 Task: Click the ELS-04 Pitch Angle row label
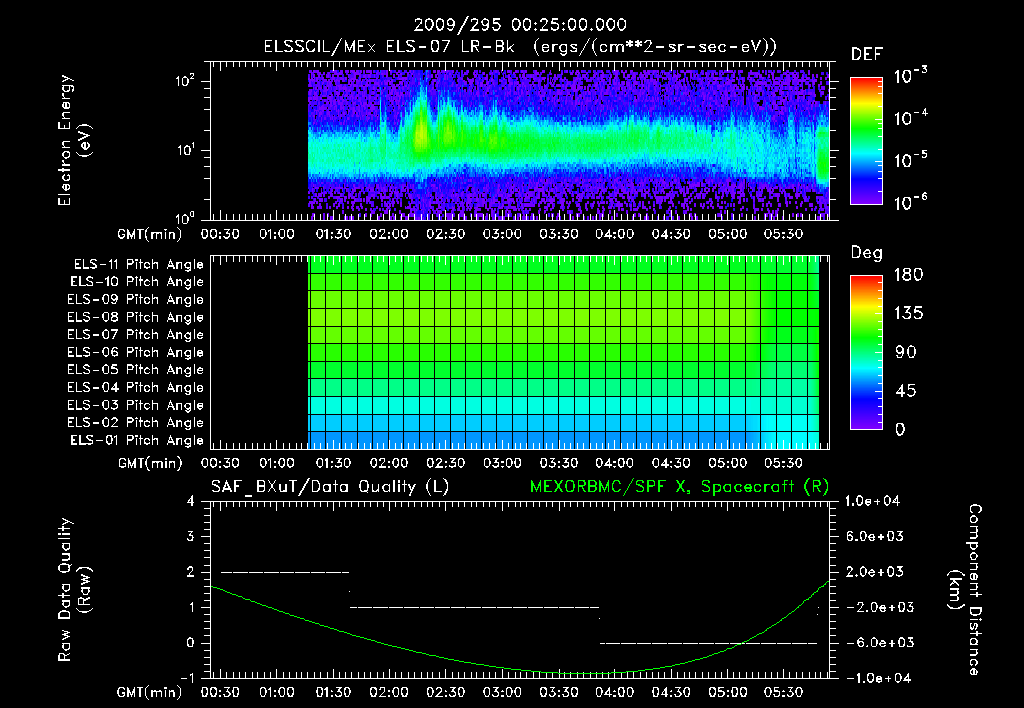(135, 387)
